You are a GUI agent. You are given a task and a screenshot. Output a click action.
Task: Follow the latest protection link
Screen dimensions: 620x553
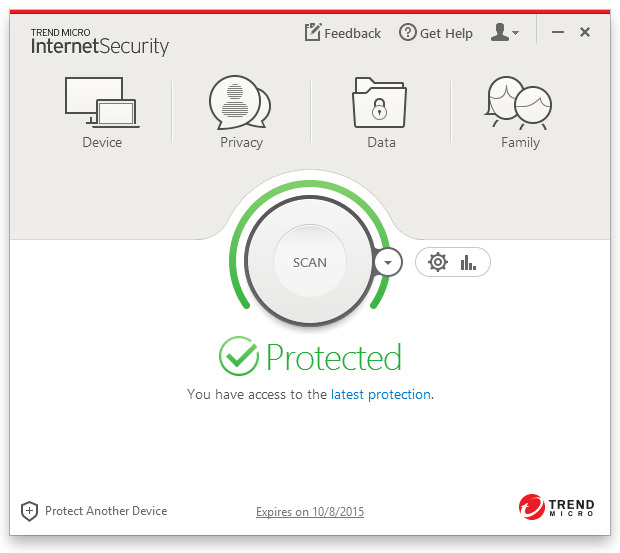point(381,395)
